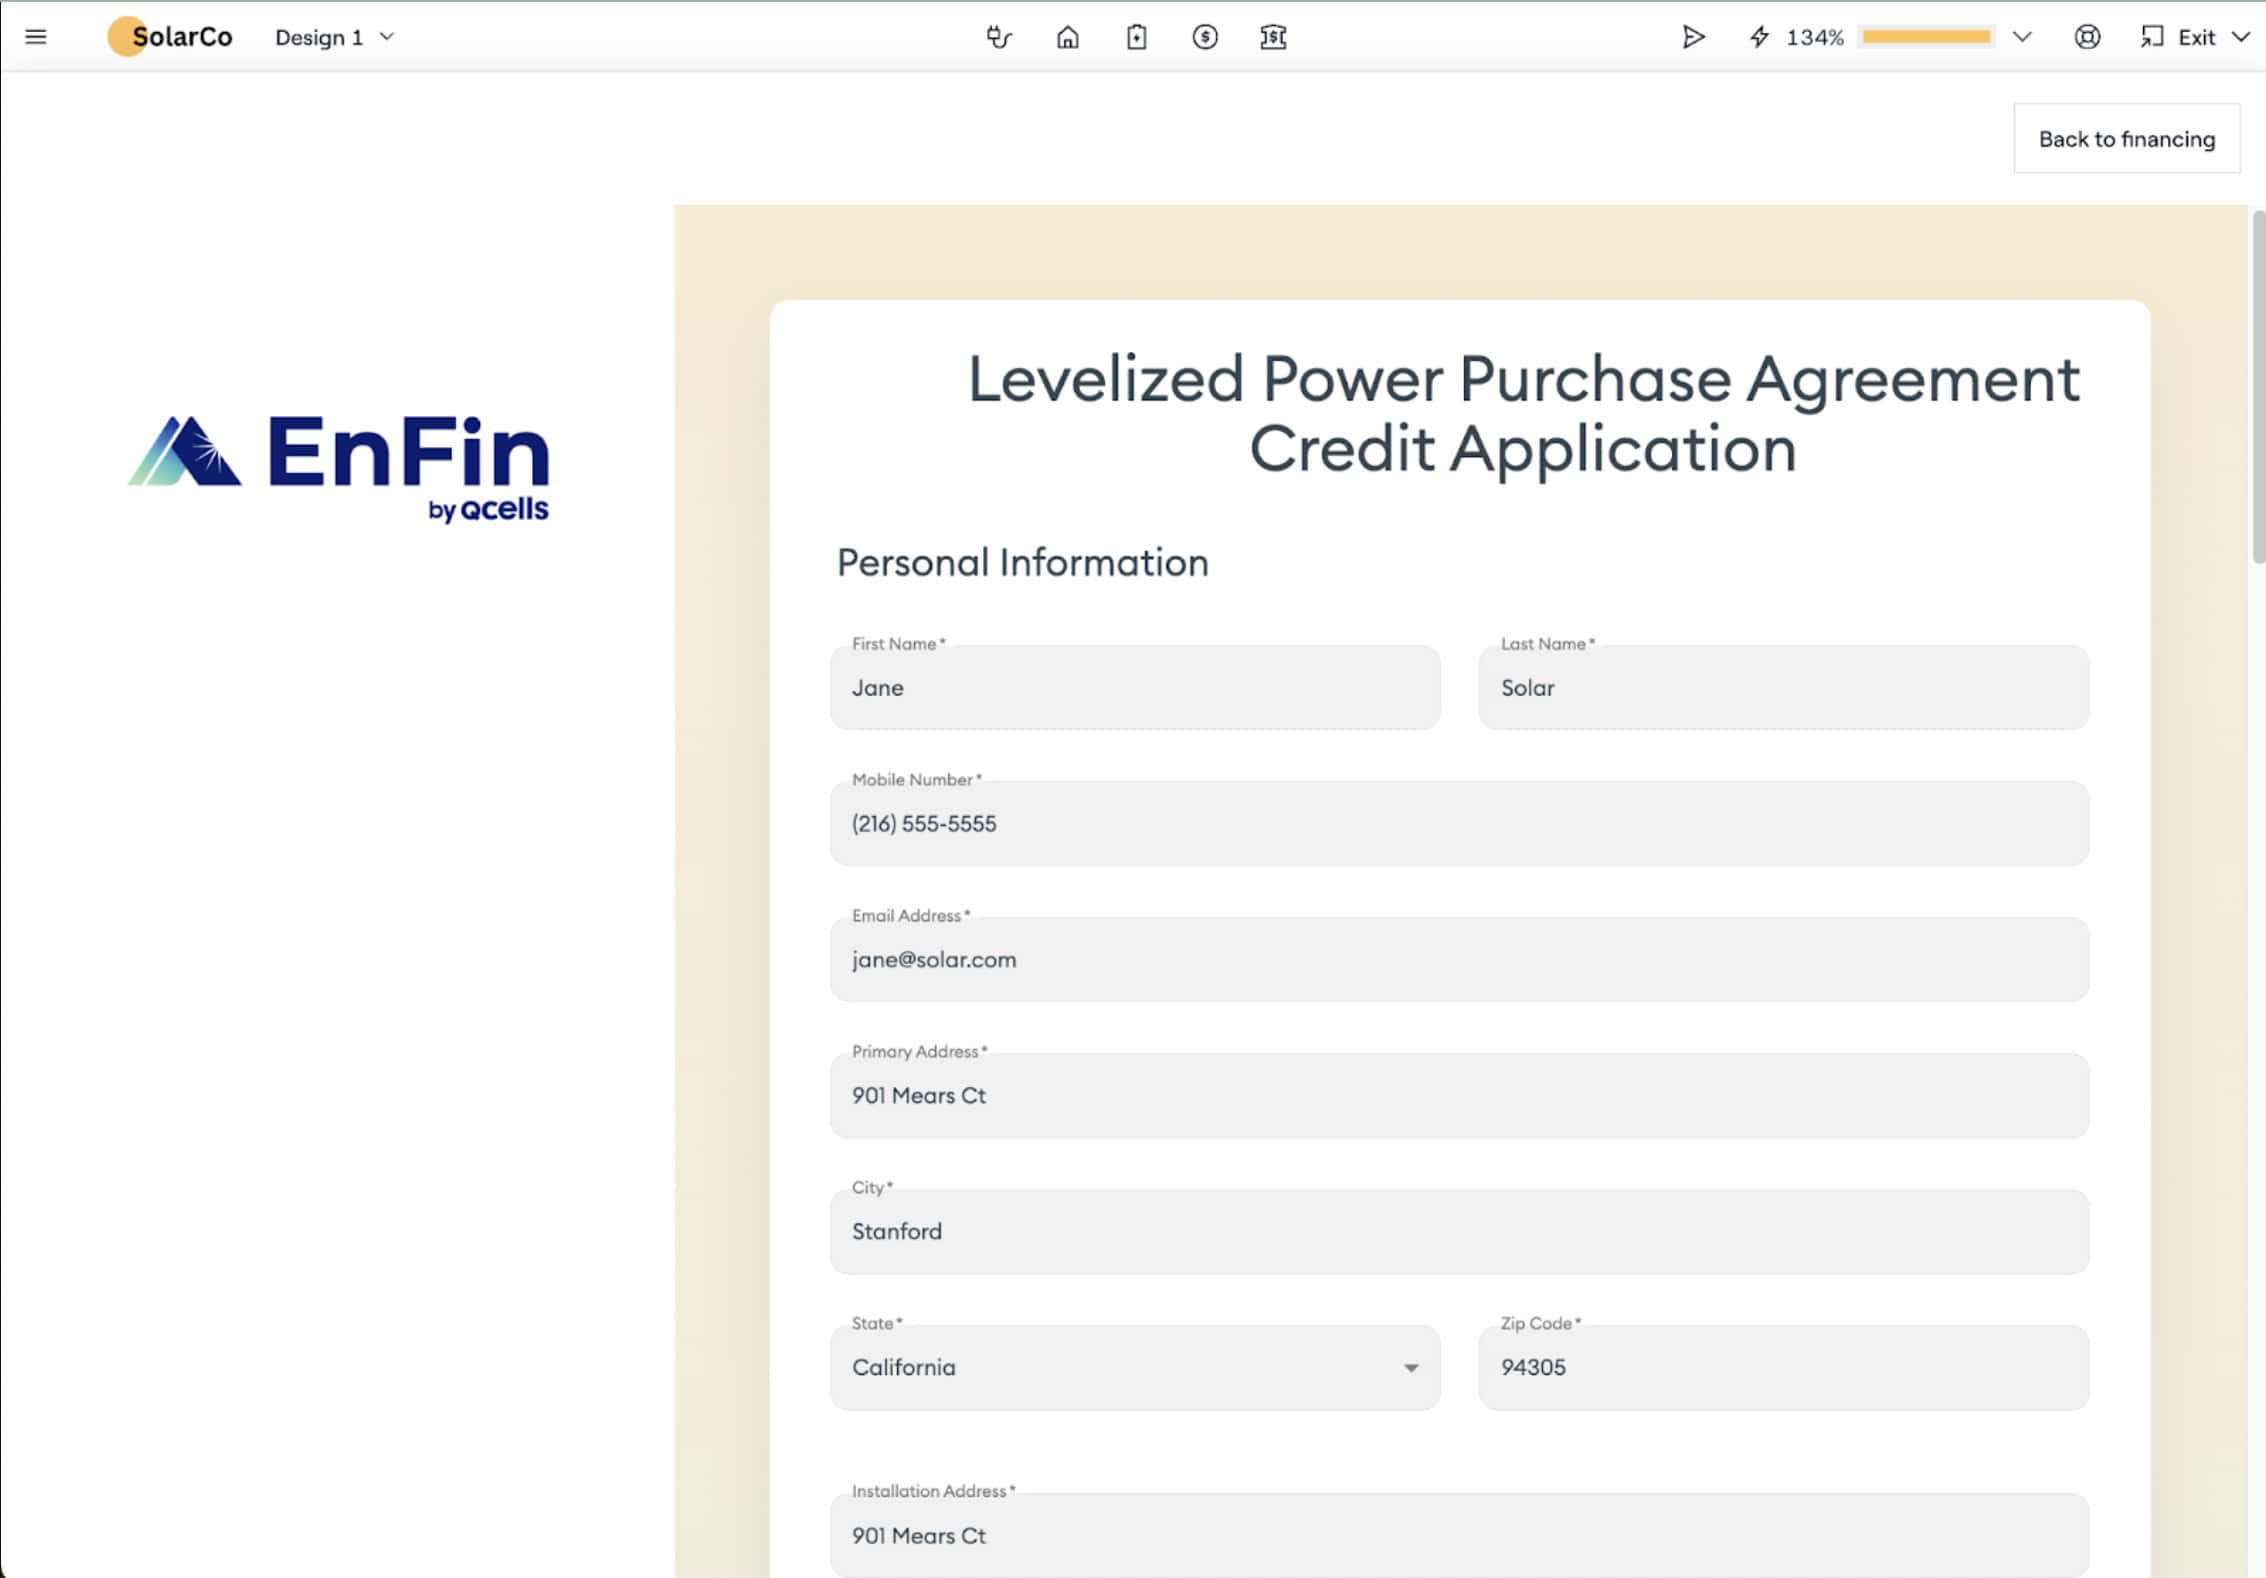Open the bank financing icon
The image size is (2266, 1578).
coord(1272,37)
